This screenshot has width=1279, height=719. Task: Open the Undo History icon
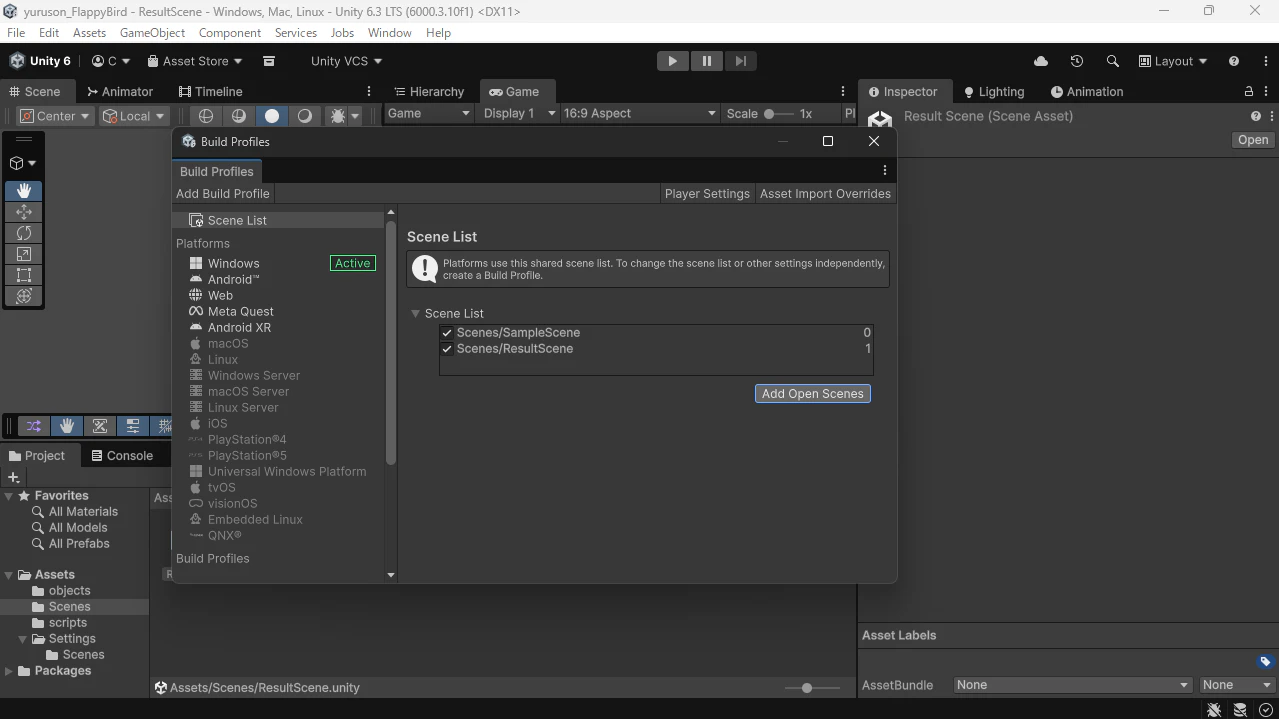point(1077,61)
